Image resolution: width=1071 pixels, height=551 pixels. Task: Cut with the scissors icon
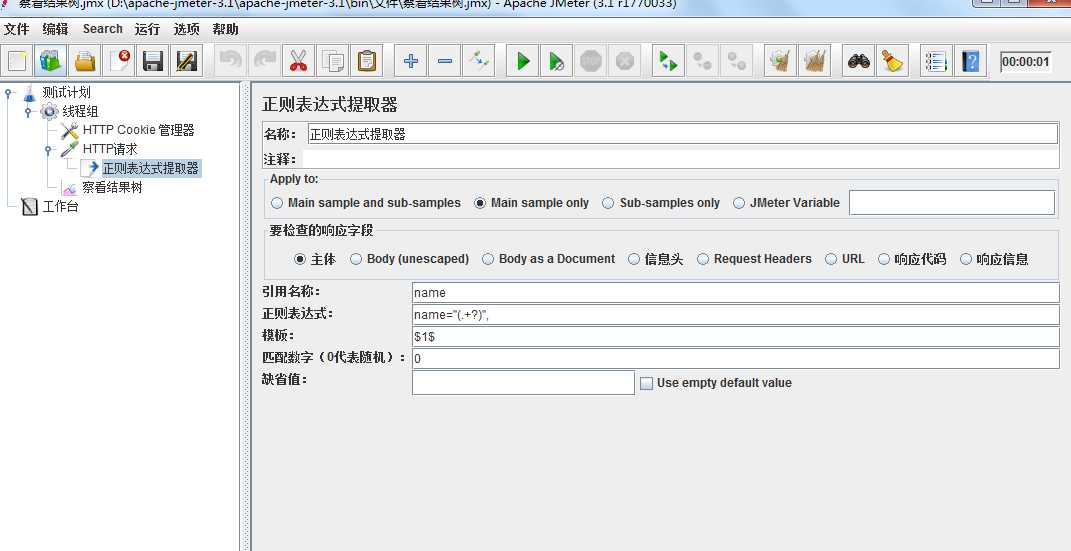pos(298,61)
